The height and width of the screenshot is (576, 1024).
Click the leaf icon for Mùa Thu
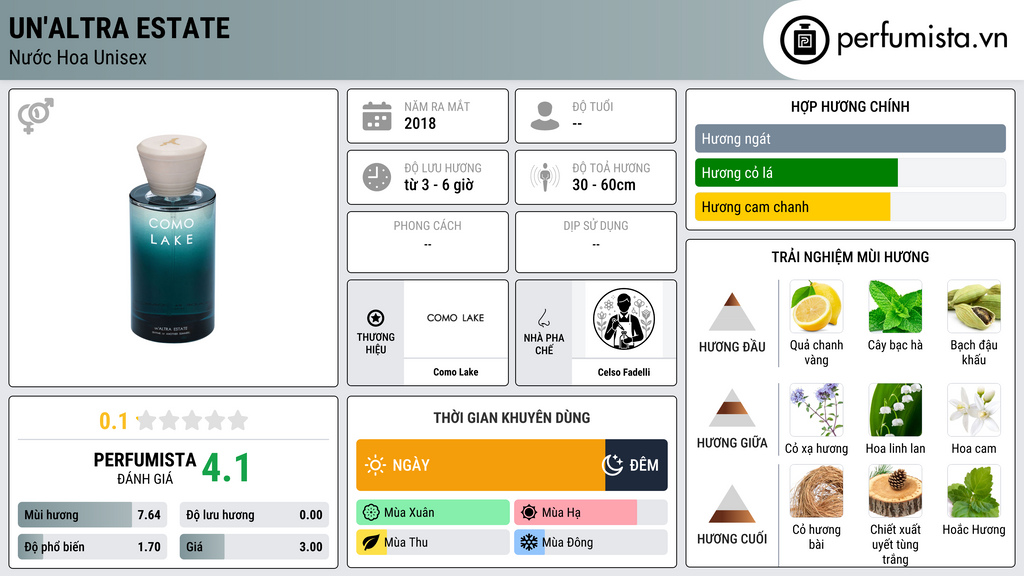[371, 542]
